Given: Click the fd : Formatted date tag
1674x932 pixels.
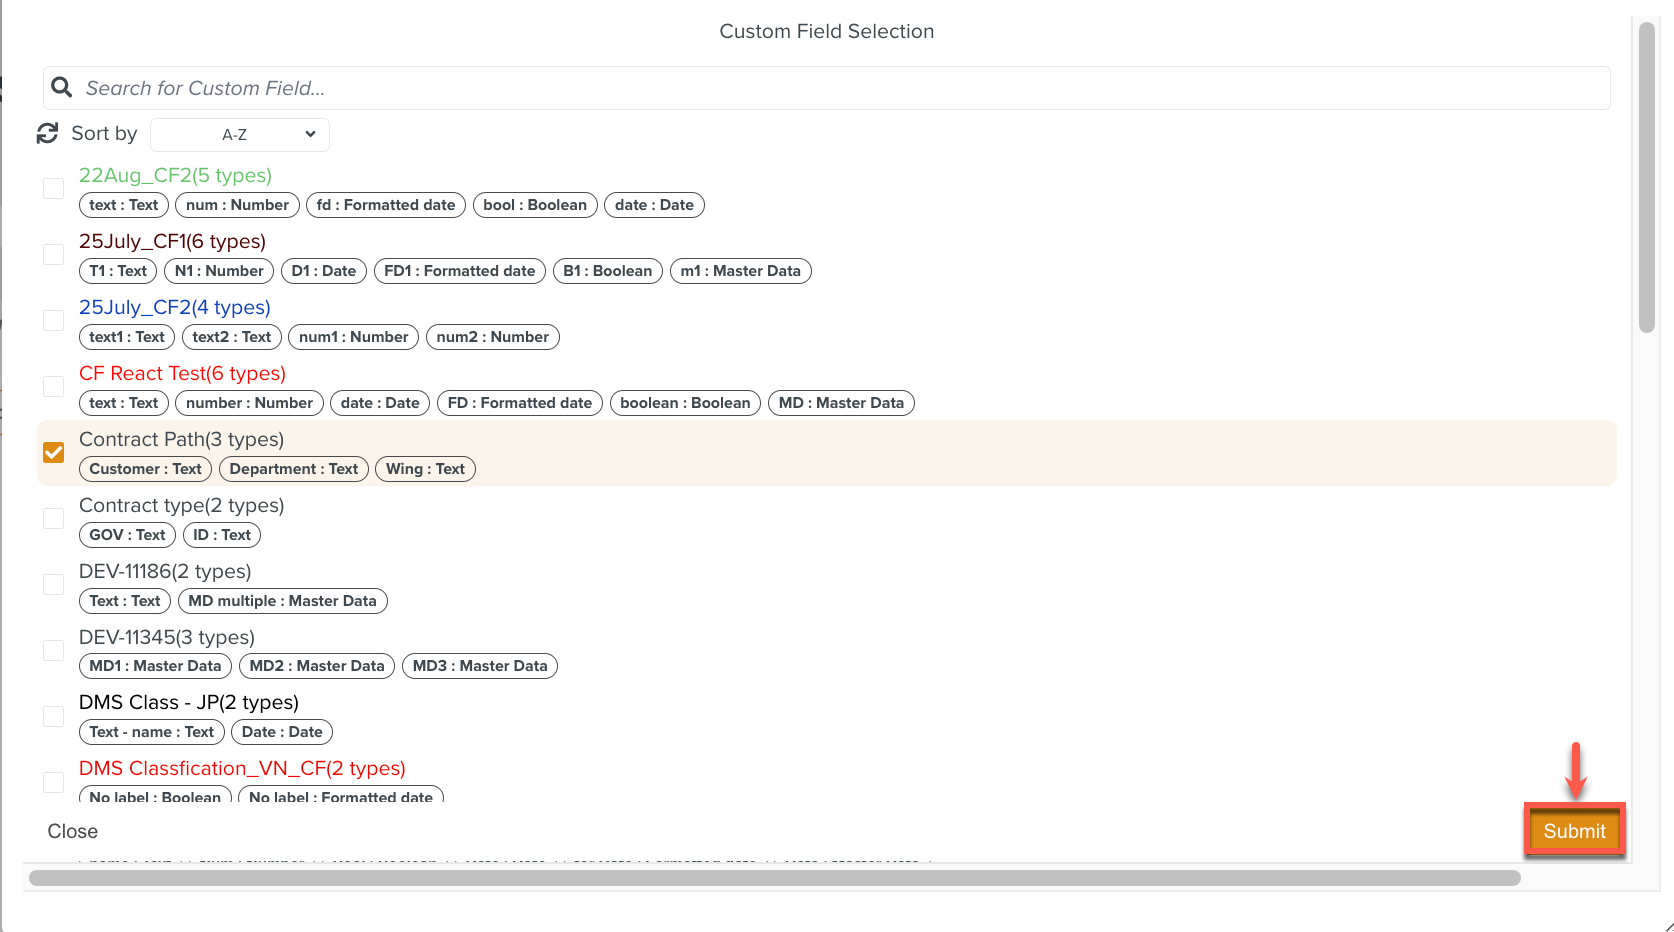Looking at the screenshot, I should 386,205.
